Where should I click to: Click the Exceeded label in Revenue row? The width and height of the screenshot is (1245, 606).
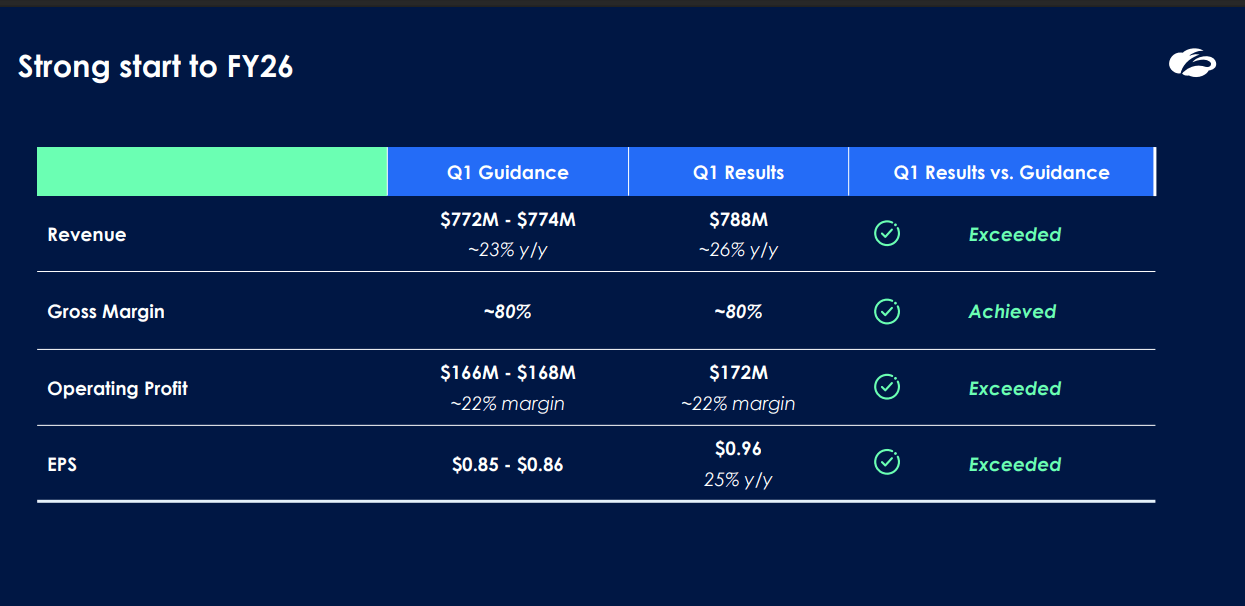click(x=1014, y=234)
